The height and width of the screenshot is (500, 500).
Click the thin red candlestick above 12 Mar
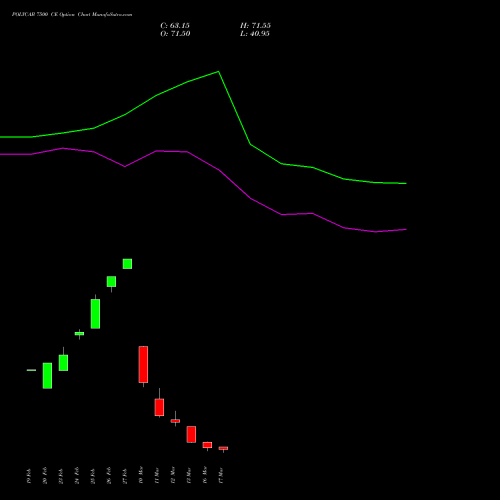click(175, 421)
